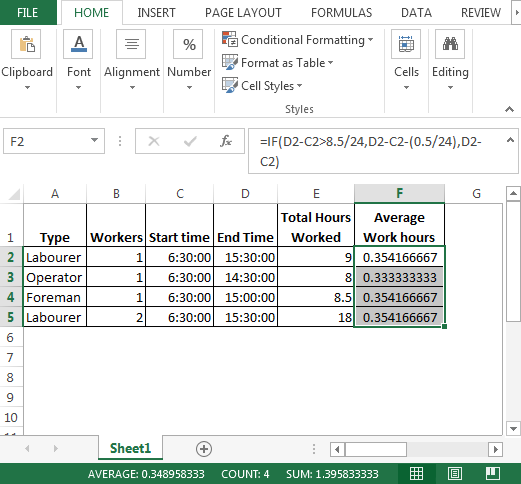The width and height of the screenshot is (521, 484).
Task: Switch to the REVIEW tab
Action: 481,13
